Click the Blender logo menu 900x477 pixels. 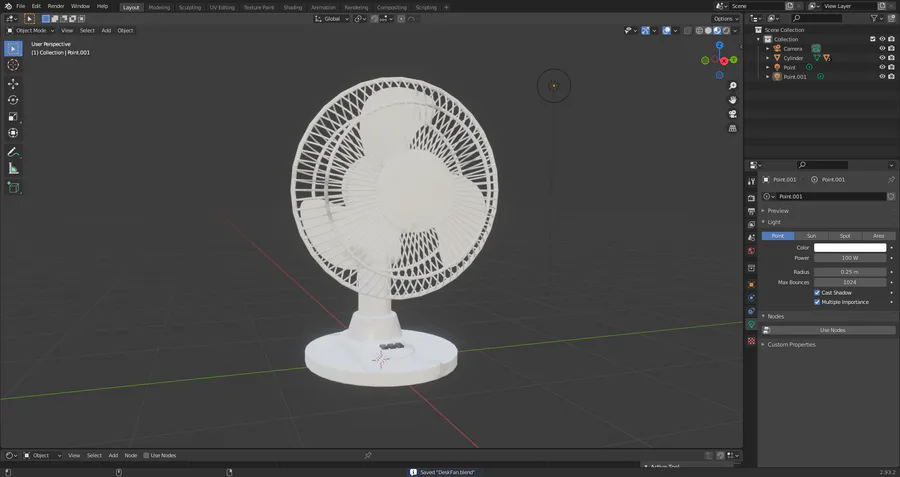[7, 6]
